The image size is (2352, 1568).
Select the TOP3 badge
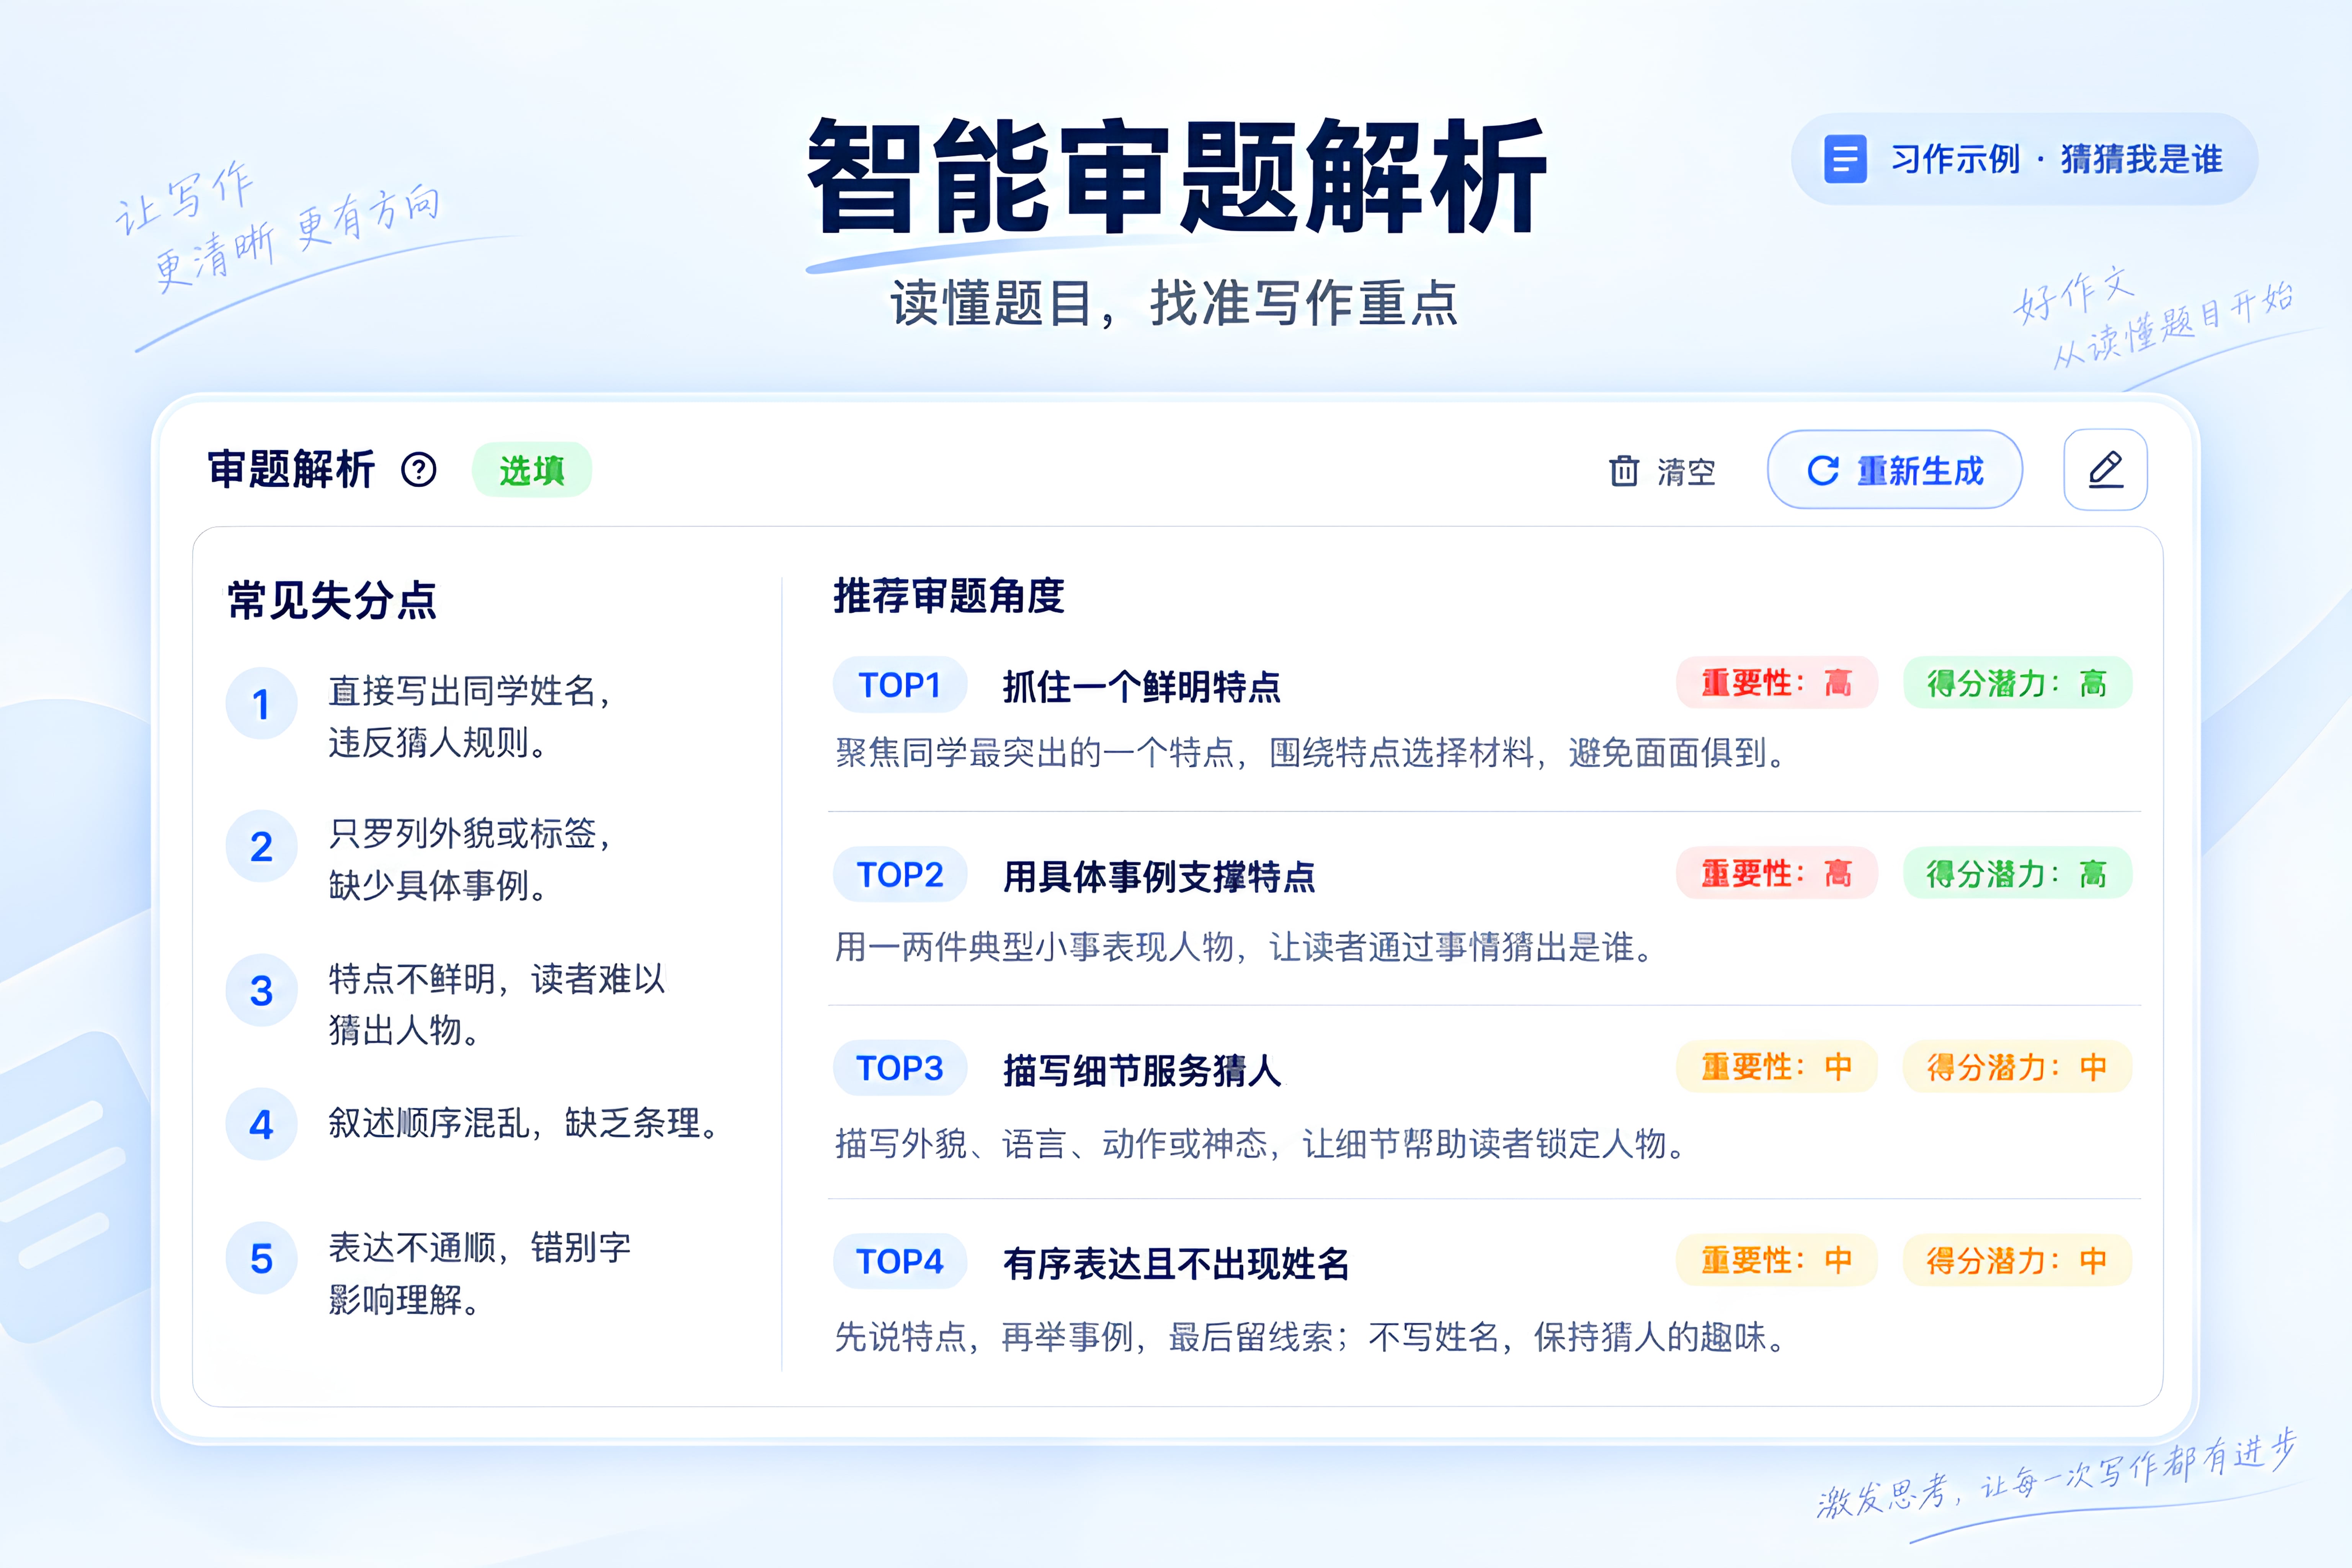(x=900, y=1068)
